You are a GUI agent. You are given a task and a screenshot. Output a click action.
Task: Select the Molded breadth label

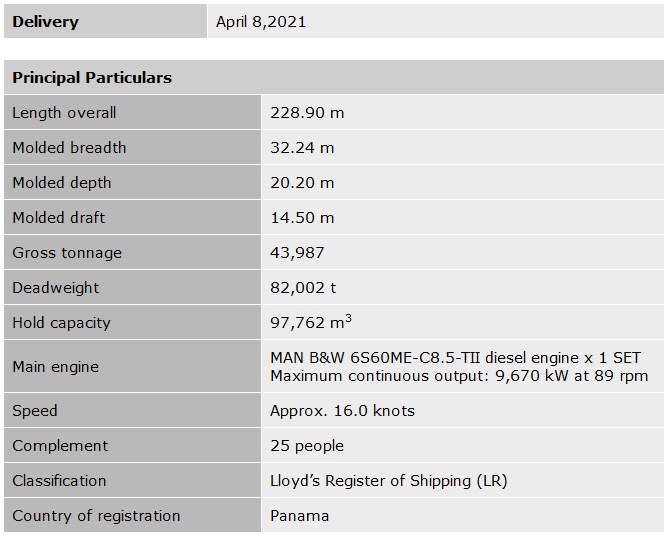click(x=69, y=148)
